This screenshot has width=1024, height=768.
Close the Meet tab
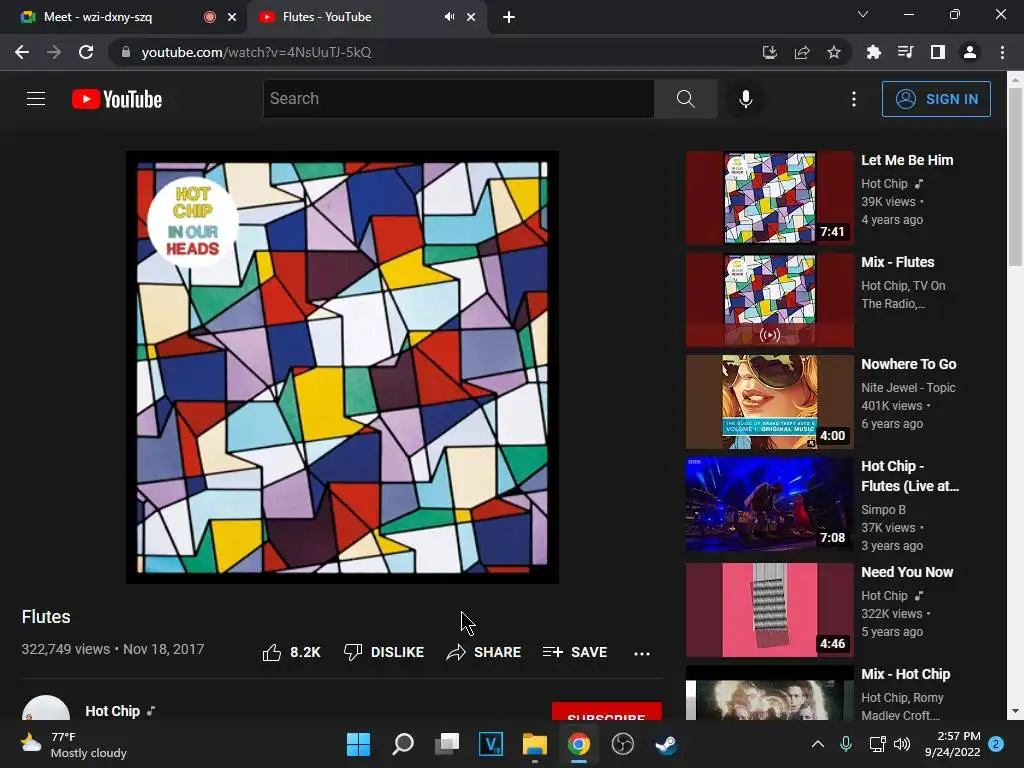[232, 17]
